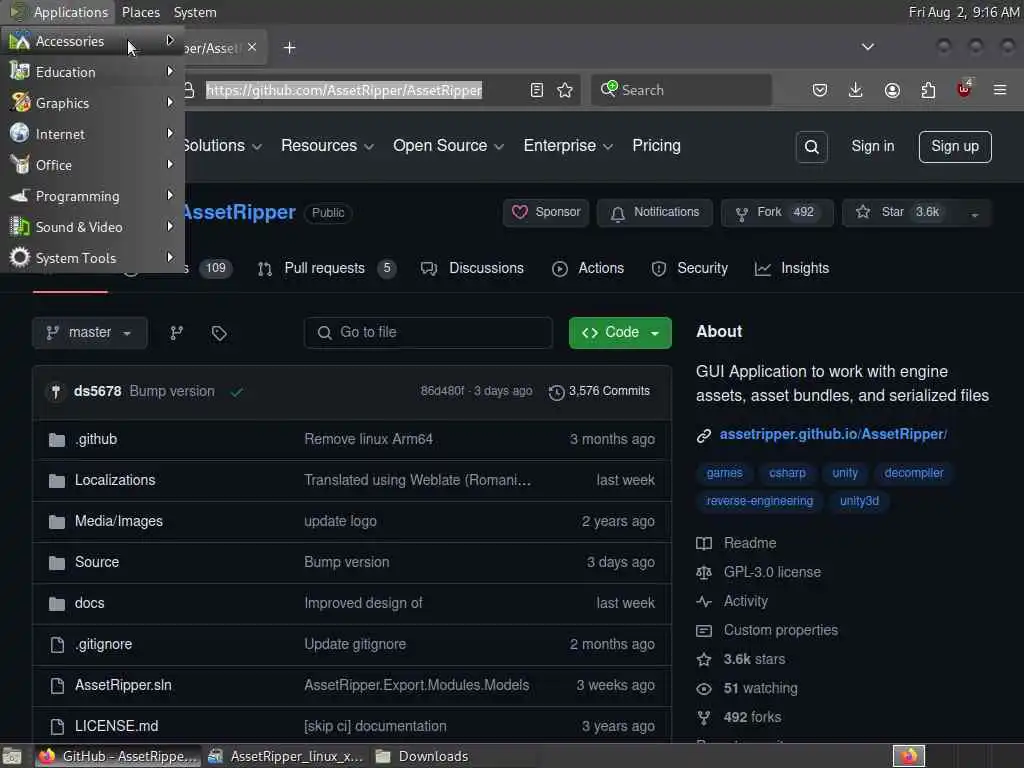Open the LICENSE.md file
Screen dimensions: 1024x768
pos(116,726)
